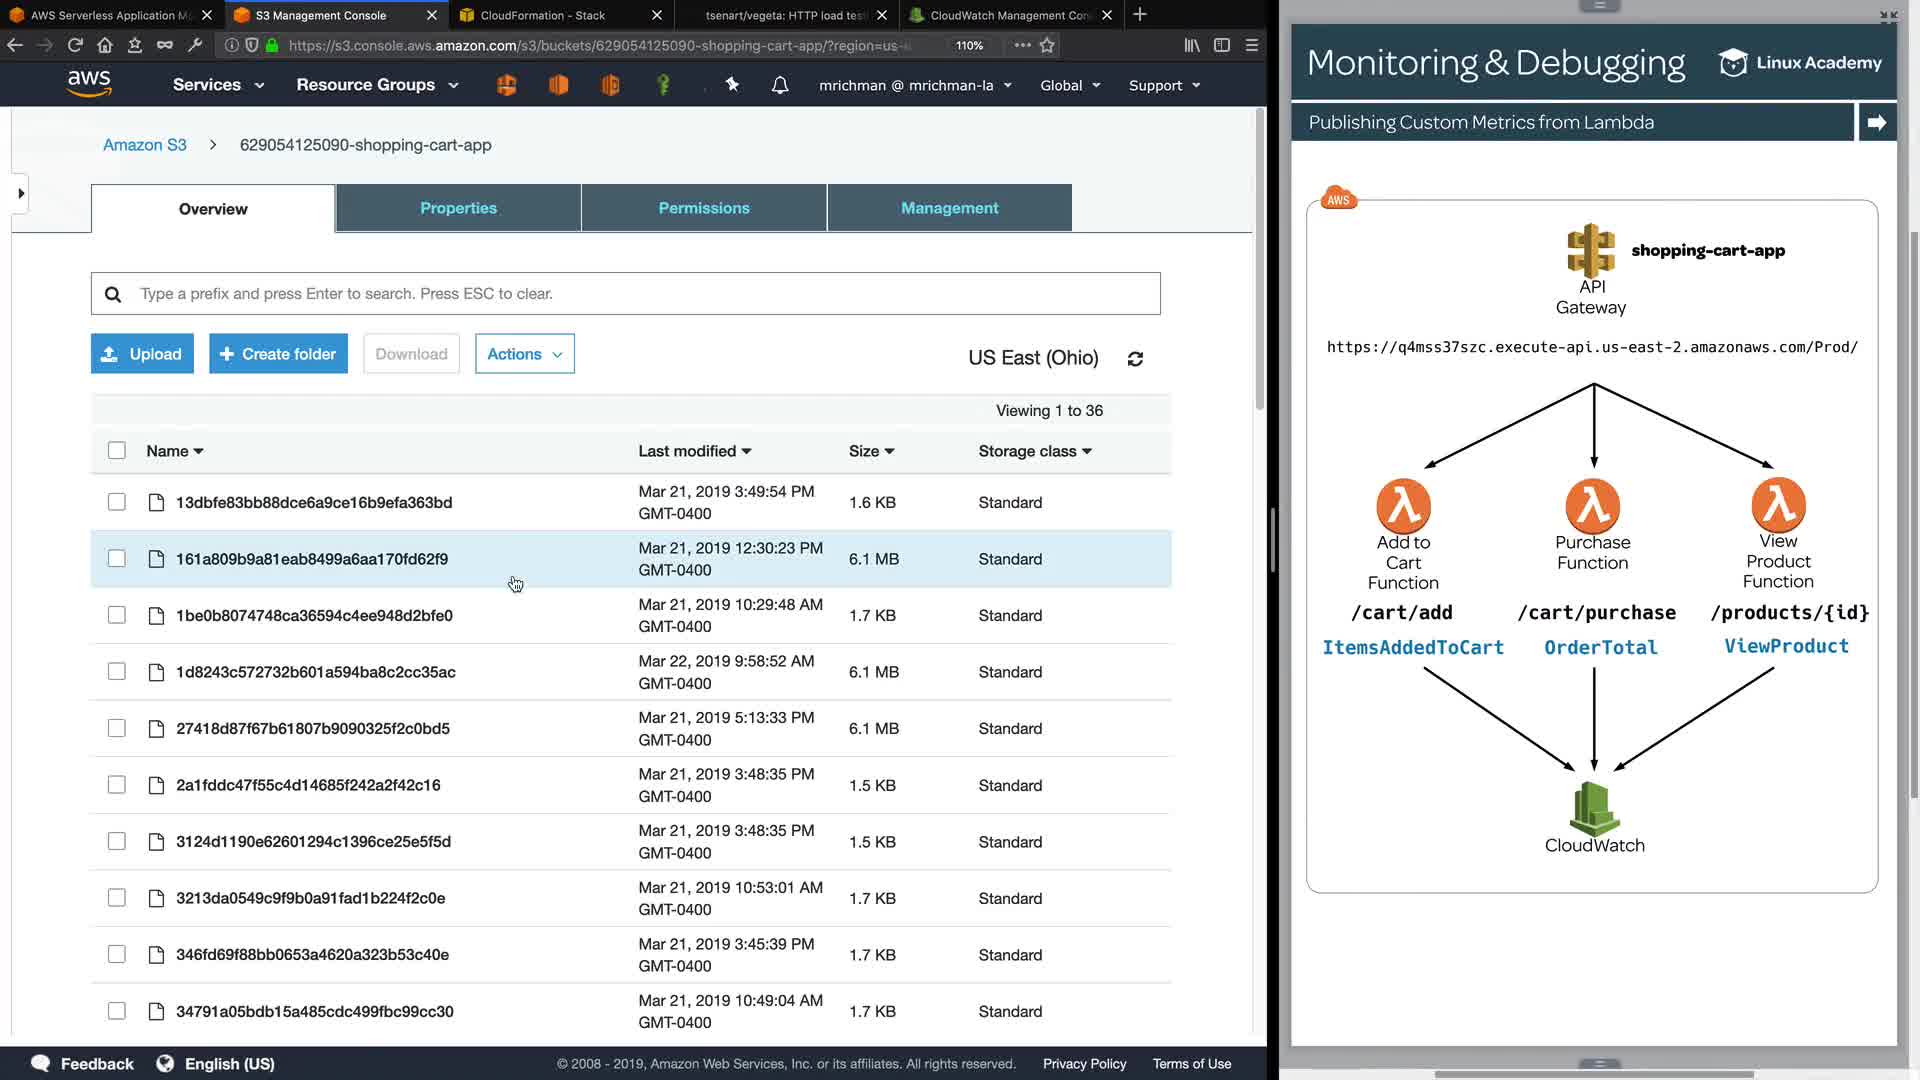Go to Amazon S3 breadcrumb link
1920x1080 pixels.
point(145,145)
